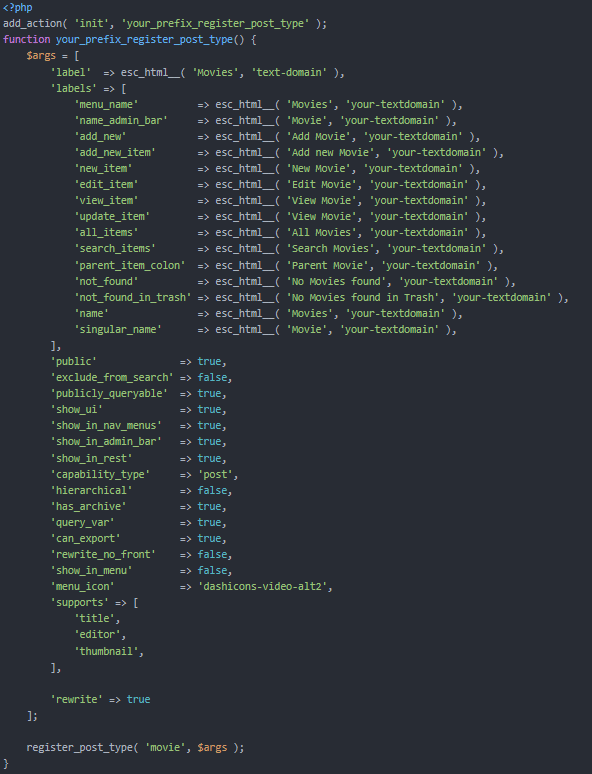Click the 'movie' post type string
The height and width of the screenshot is (774, 592).
tap(165, 747)
